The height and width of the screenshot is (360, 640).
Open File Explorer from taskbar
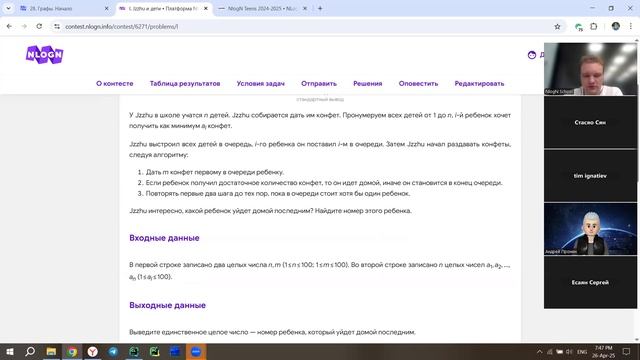pos(51,351)
